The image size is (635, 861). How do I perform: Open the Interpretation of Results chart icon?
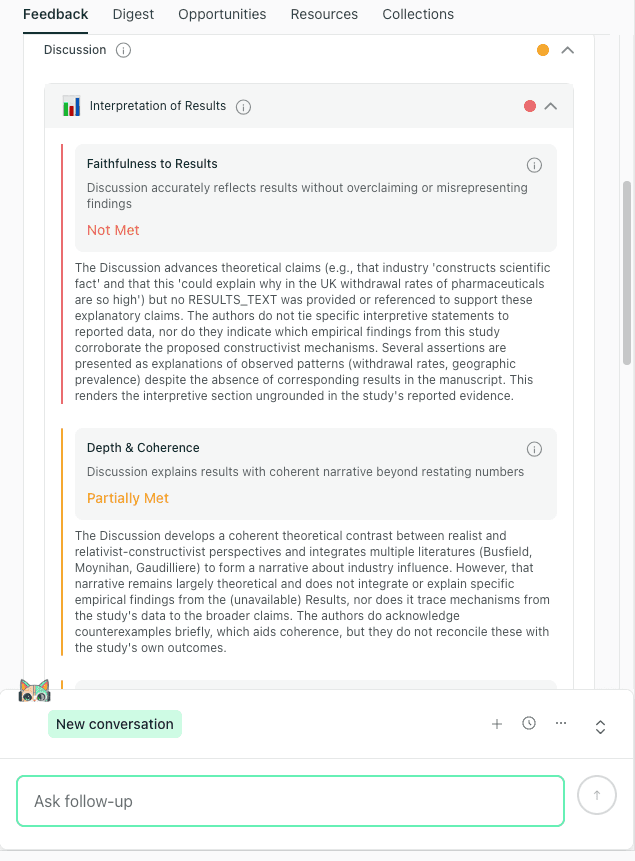tap(70, 105)
